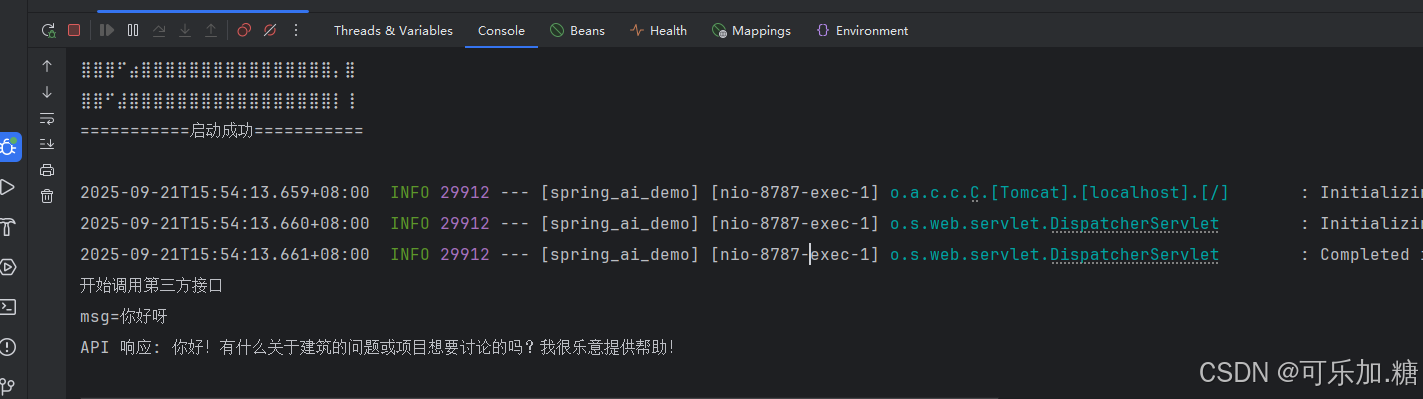Open the Terminal tool window
The image size is (1423, 399).
tap(8, 307)
